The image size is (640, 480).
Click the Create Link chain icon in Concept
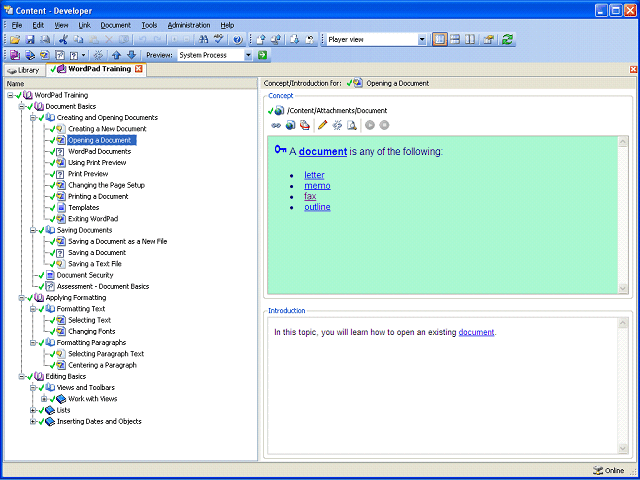tap(276, 125)
